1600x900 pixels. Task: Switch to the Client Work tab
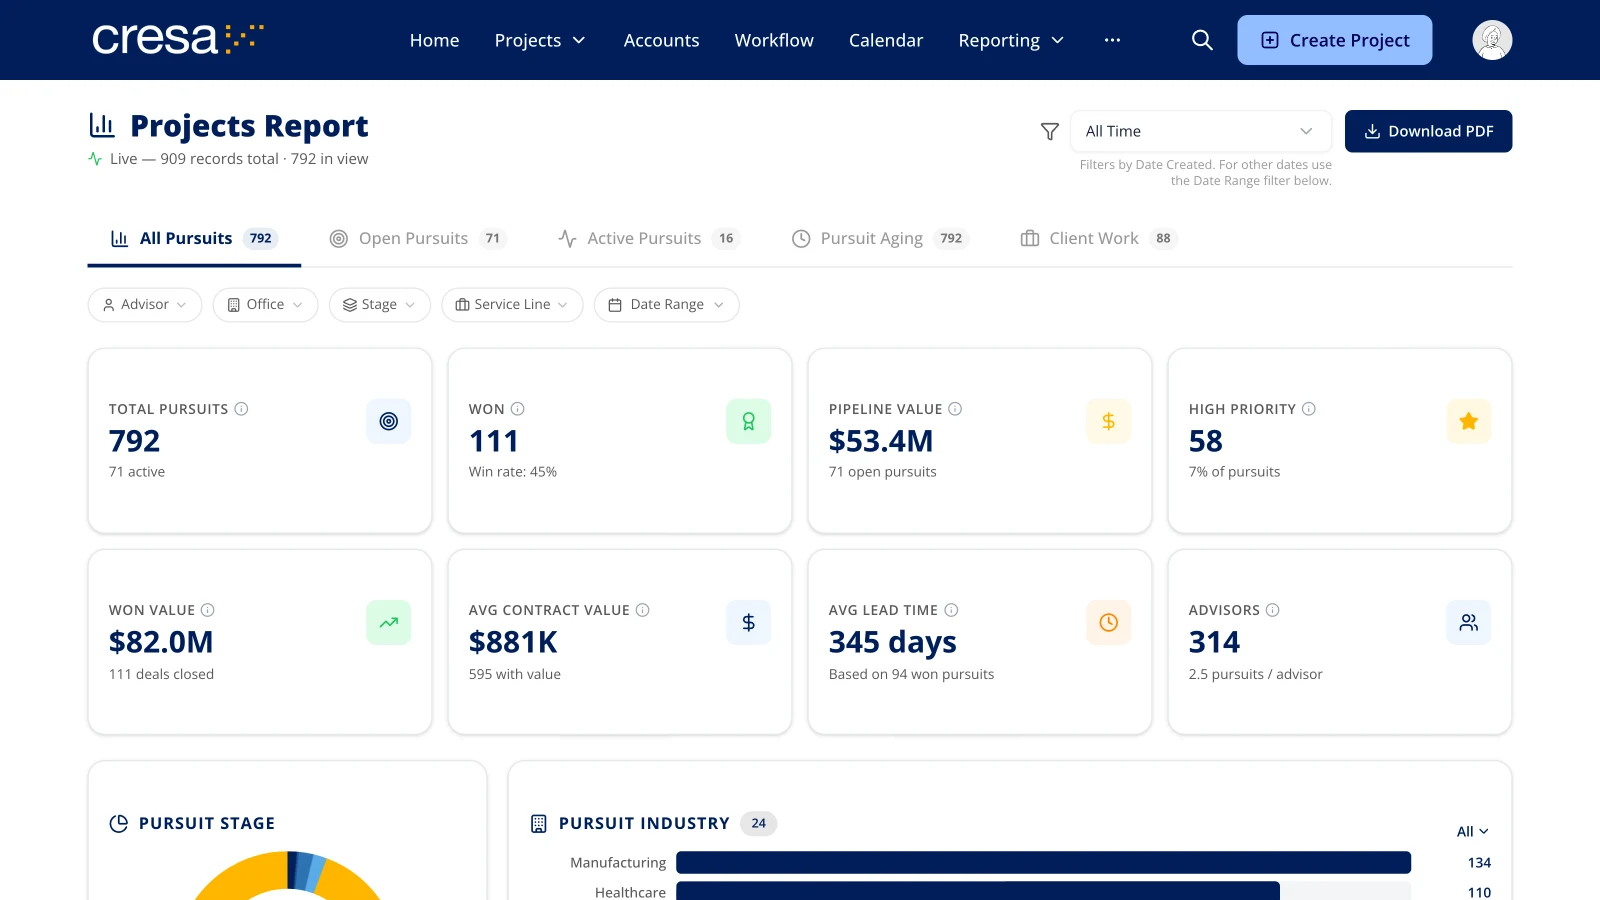point(1099,239)
